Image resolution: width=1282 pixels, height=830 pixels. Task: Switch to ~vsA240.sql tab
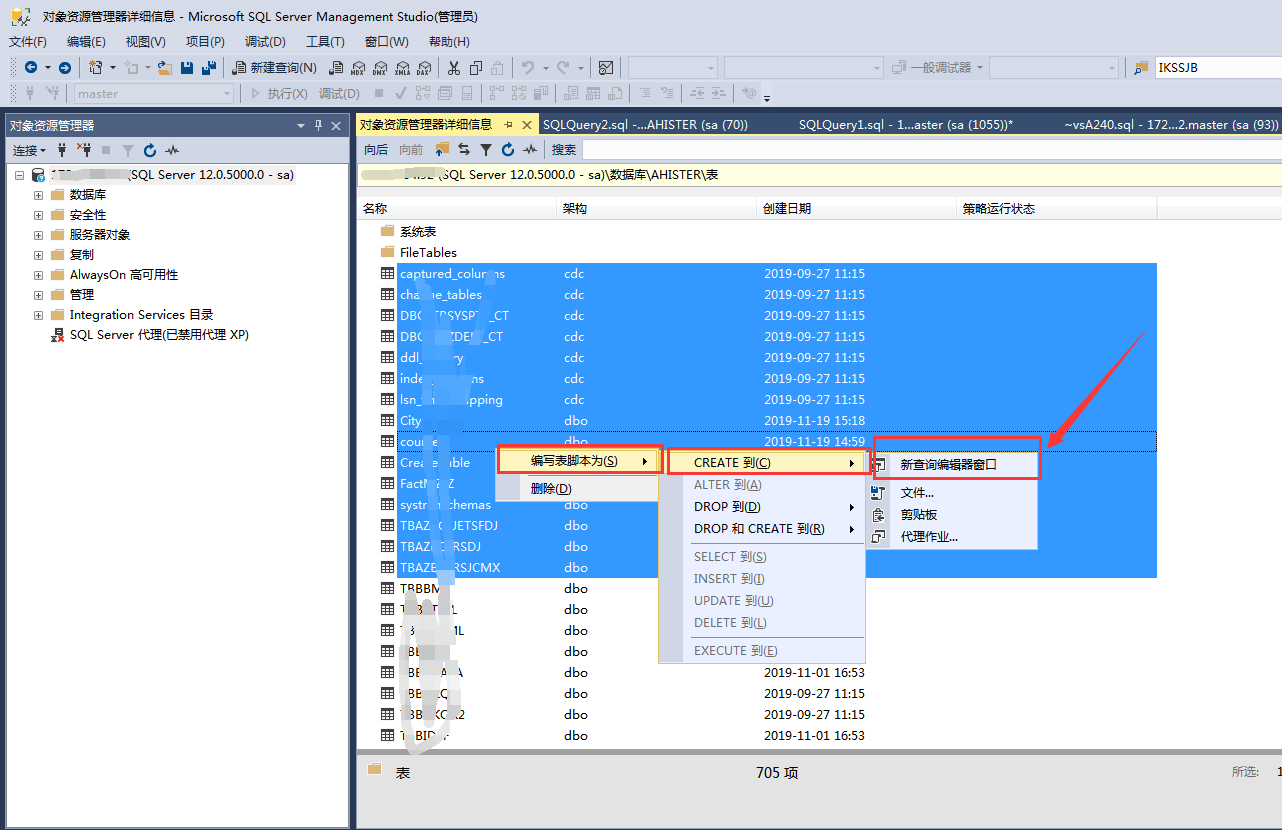(1171, 125)
